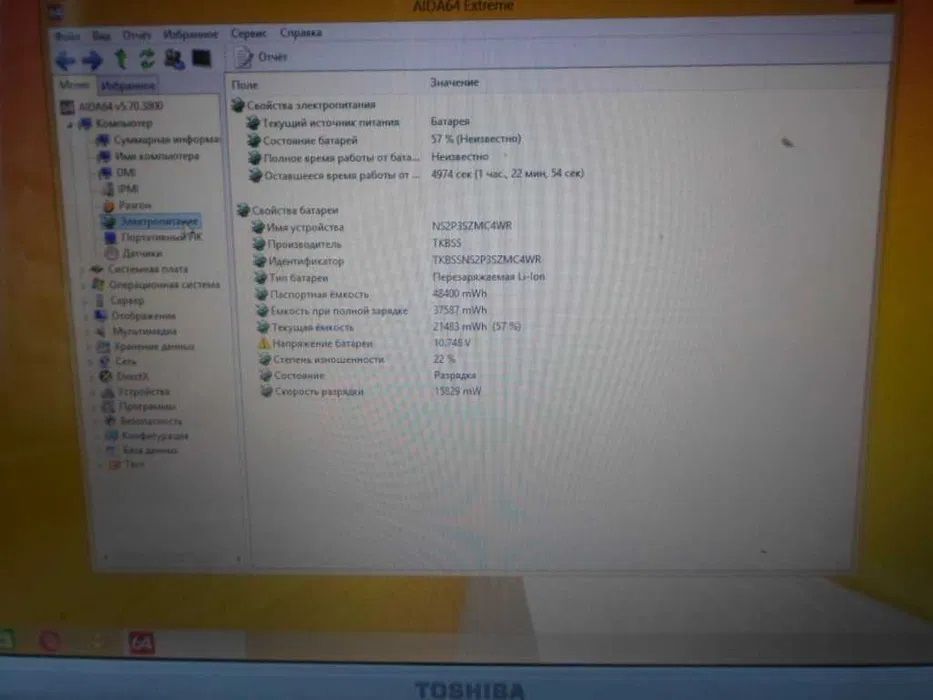Select the Тип батареи row
Viewport: 933px width, 700px height.
(x=400, y=277)
